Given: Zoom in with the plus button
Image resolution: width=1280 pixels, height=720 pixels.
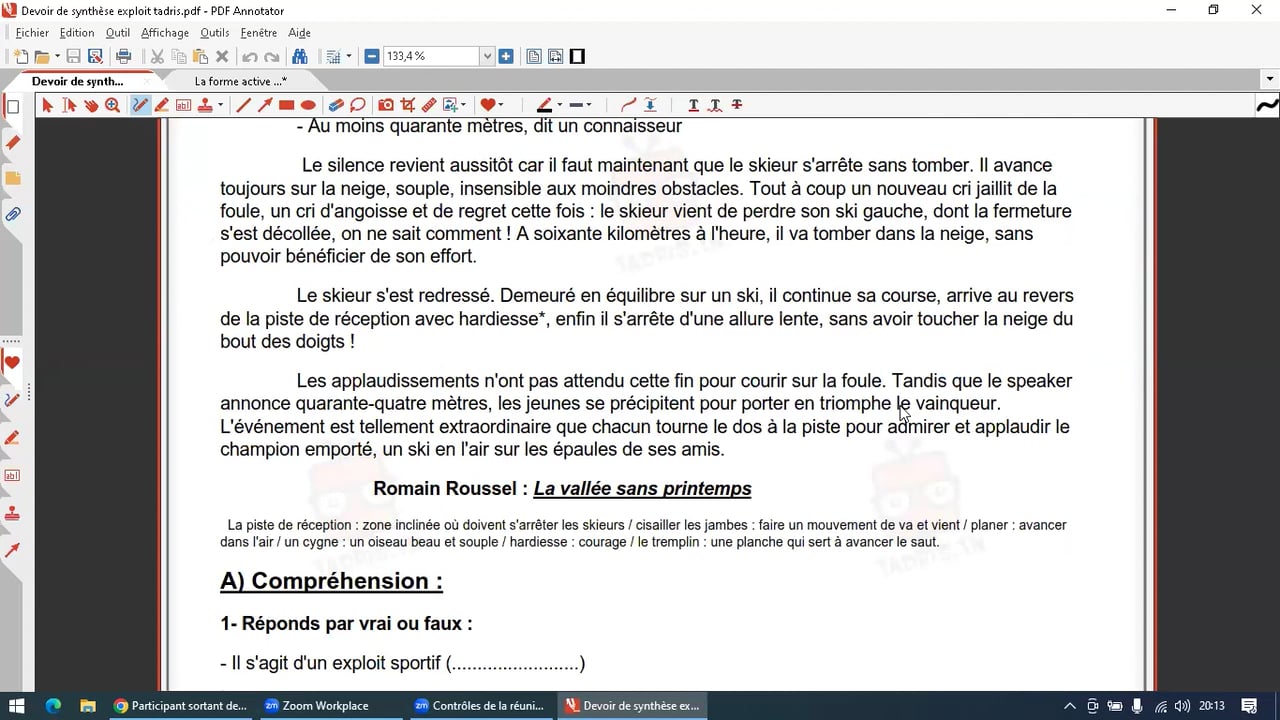Looking at the screenshot, I should [x=506, y=56].
